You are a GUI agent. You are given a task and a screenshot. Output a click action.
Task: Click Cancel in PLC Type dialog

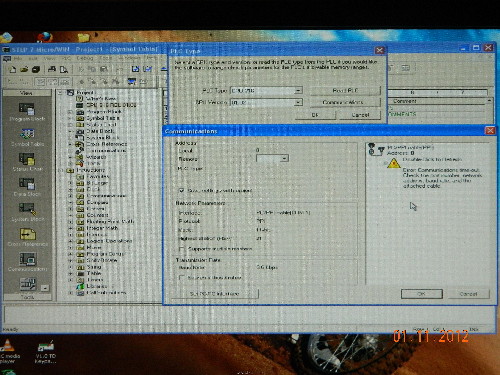click(x=360, y=115)
